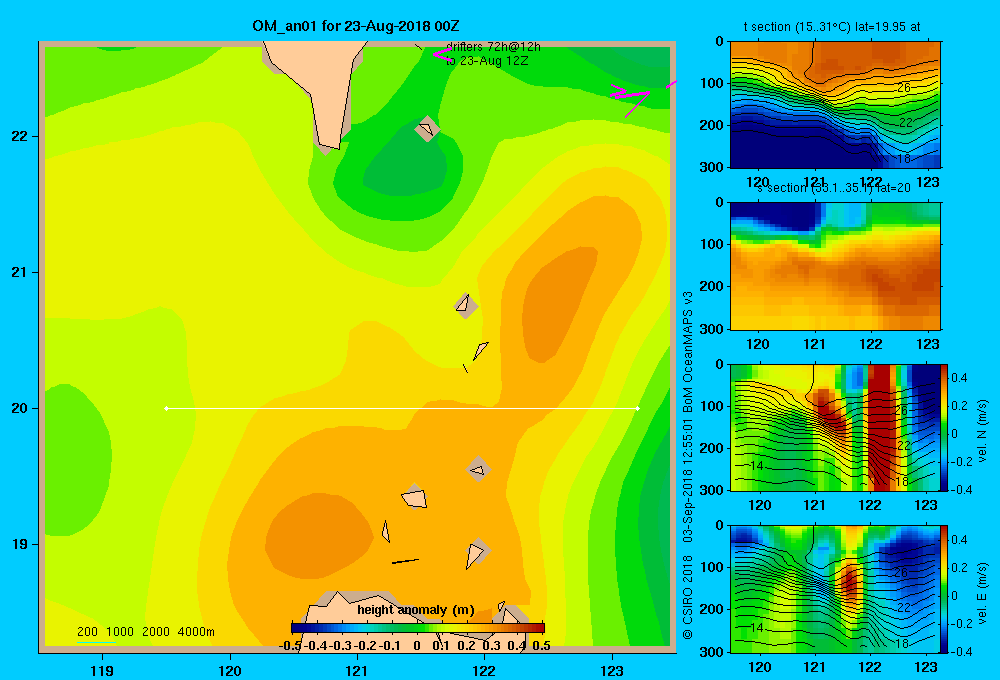Screen dimensions: 1000x680
Task: Click the "© CSIRO 2018" vertical text
Action: 688,597
